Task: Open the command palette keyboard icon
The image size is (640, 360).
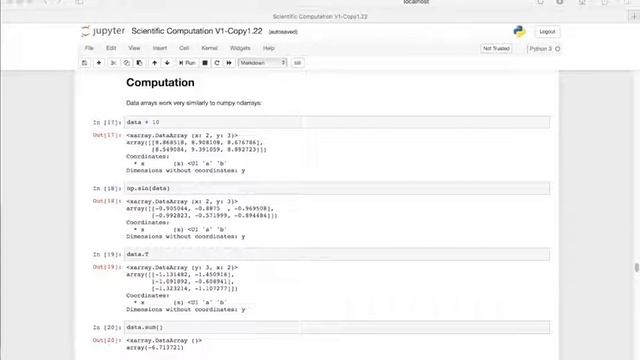Action: [x=298, y=63]
